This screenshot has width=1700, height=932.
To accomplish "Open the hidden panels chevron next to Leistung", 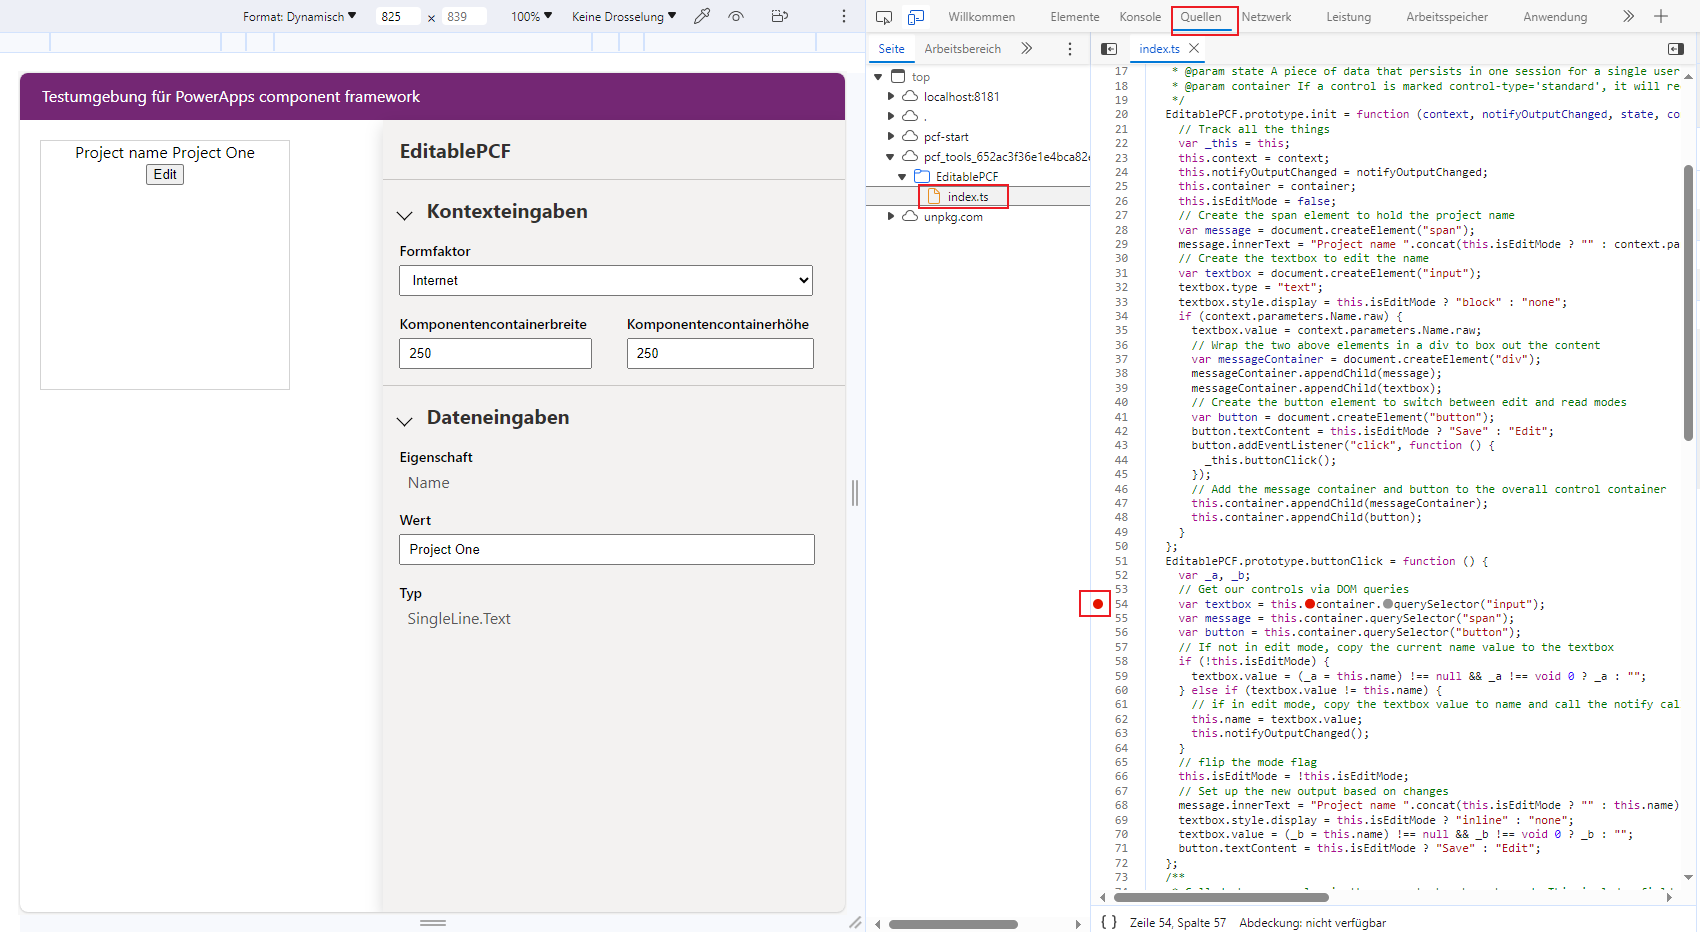I will pos(1628,17).
